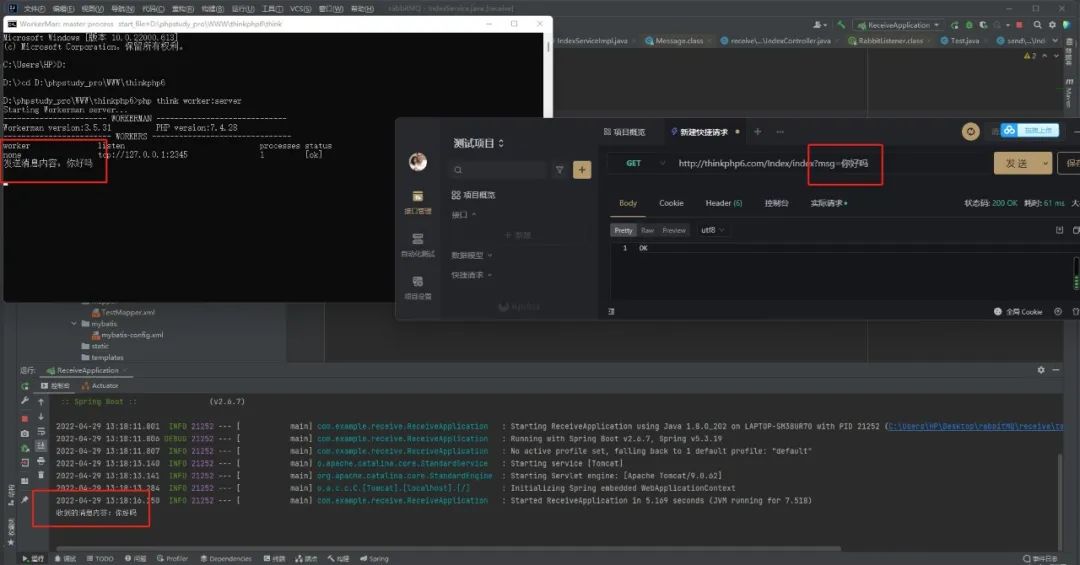
Task: Open the send button dropdown arrow
Action: pyautogui.click(x=1046, y=163)
